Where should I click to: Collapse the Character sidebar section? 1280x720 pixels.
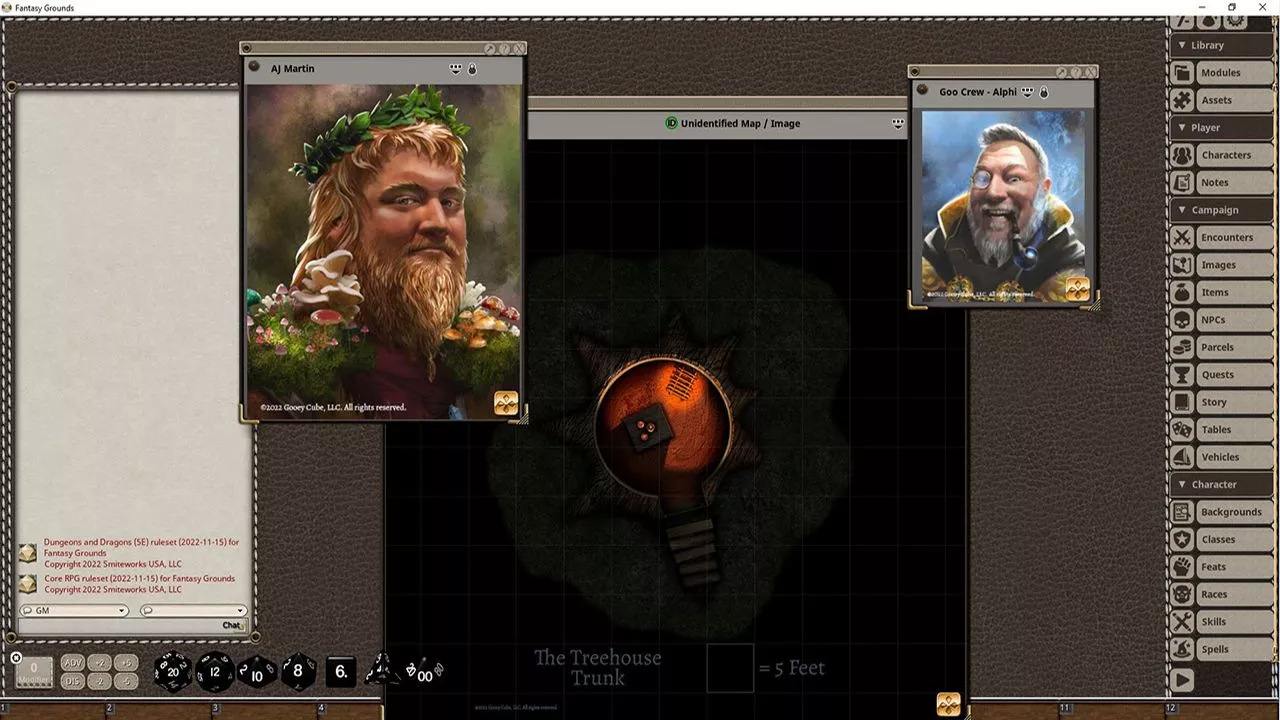[1222, 484]
